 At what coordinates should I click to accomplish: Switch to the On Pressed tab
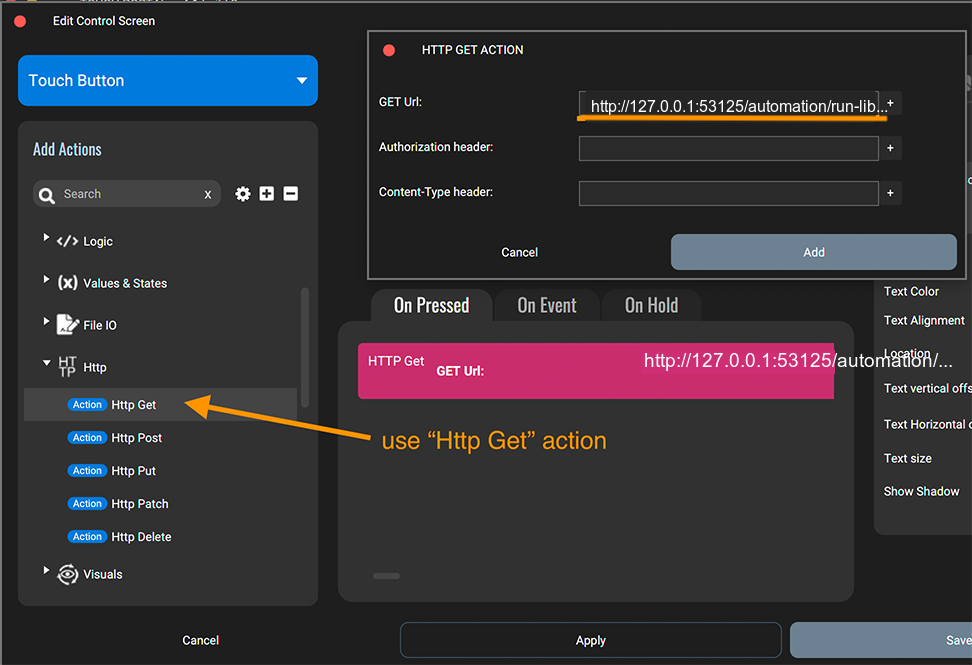tap(431, 305)
